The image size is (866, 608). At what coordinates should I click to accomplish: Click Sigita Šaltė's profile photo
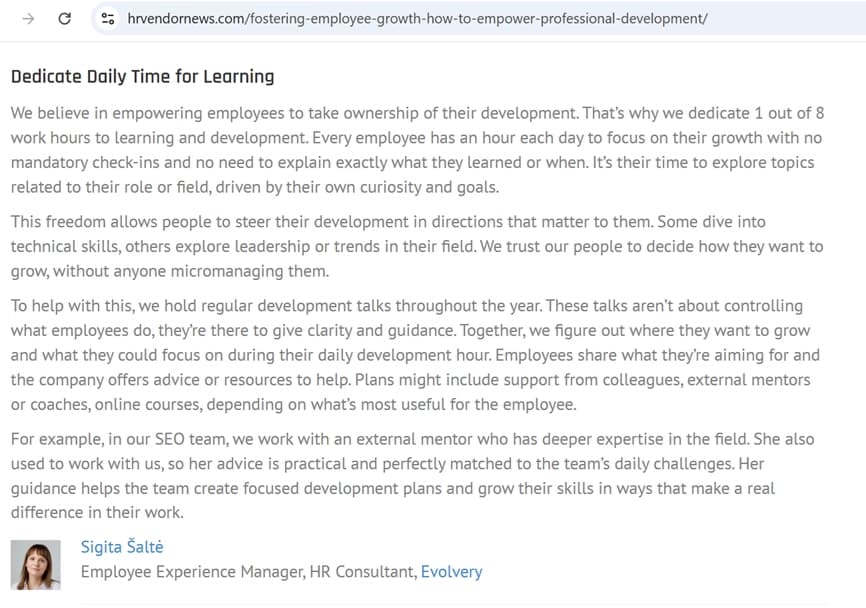click(x=35, y=564)
